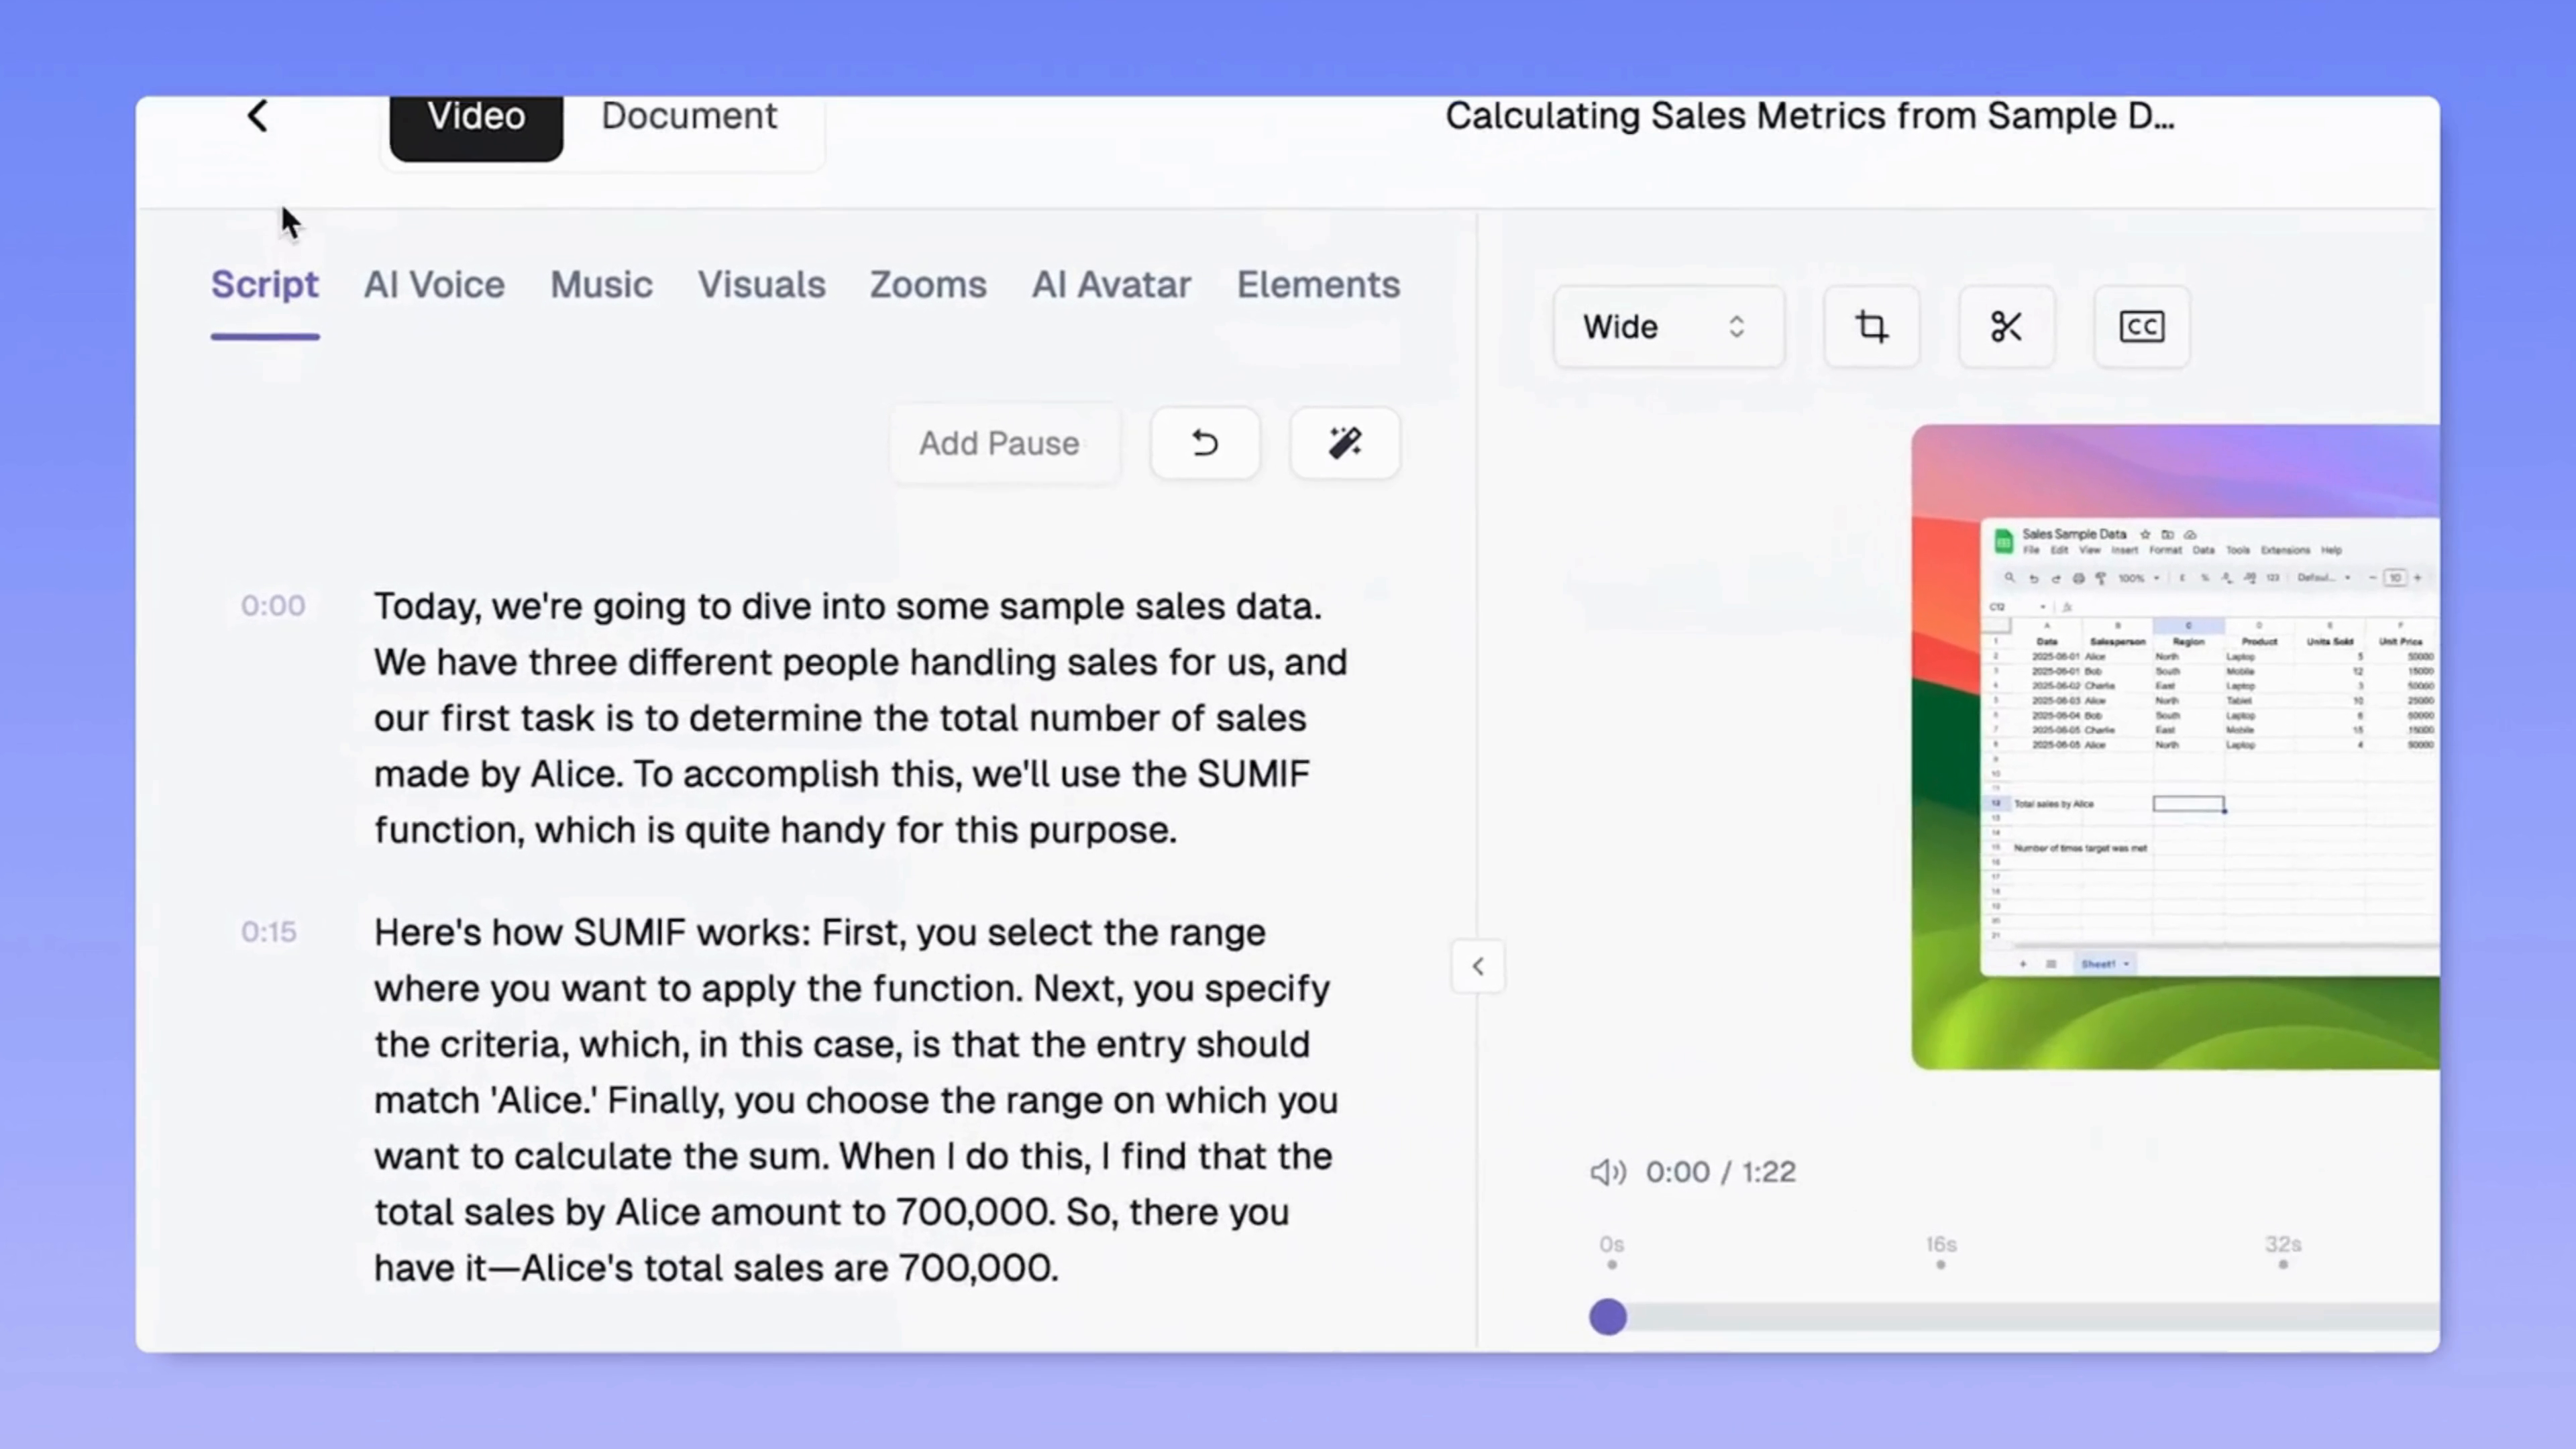Open the Wide aspect ratio dropdown
The width and height of the screenshot is (2576, 1449).
click(x=1668, y=326)
